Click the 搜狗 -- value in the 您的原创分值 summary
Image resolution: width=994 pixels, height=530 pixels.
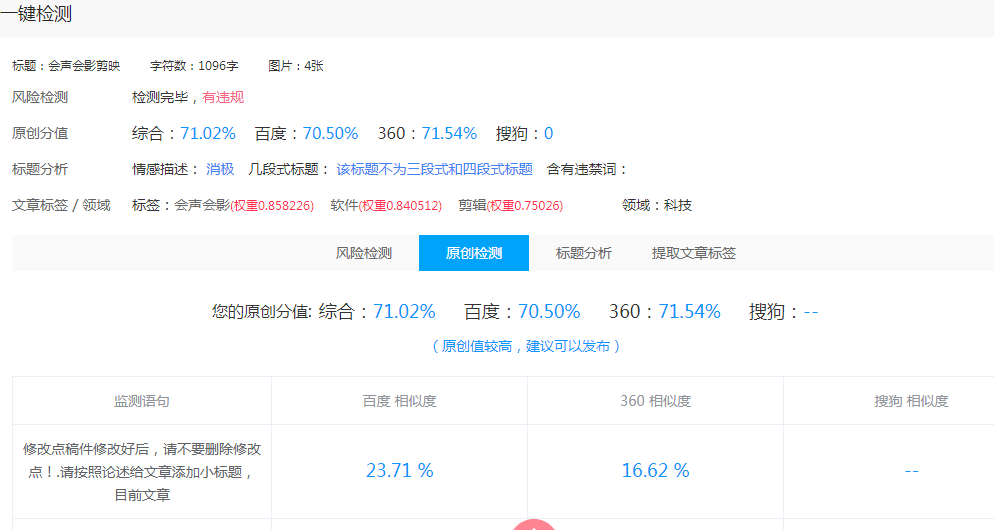[x=811, y=312]
